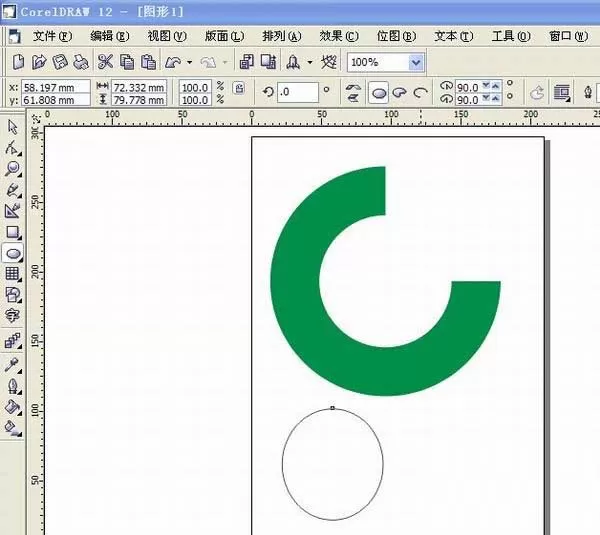
Task: Click the Print icon in toolbar
Action: pyautogui.click(x=81, y=62)
